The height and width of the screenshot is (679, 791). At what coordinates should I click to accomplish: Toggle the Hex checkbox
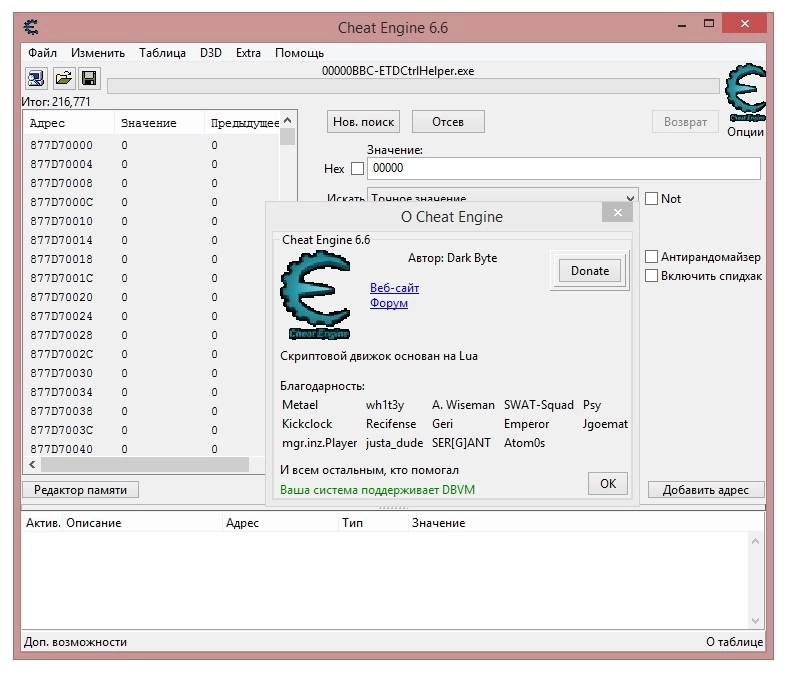(357, 168)
